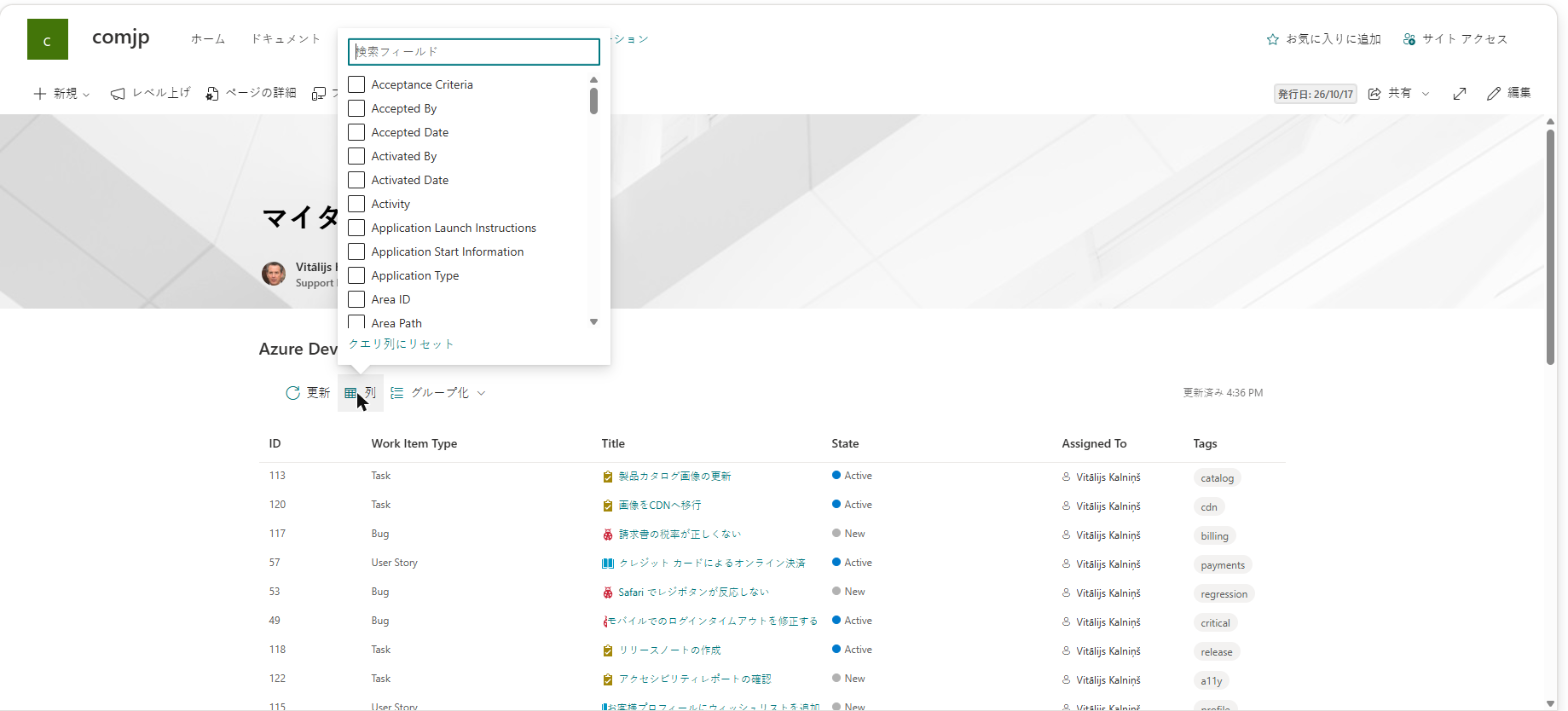Click the column picker list scrollbar thumb
The image size is (1568, 711).
(594, 101)
